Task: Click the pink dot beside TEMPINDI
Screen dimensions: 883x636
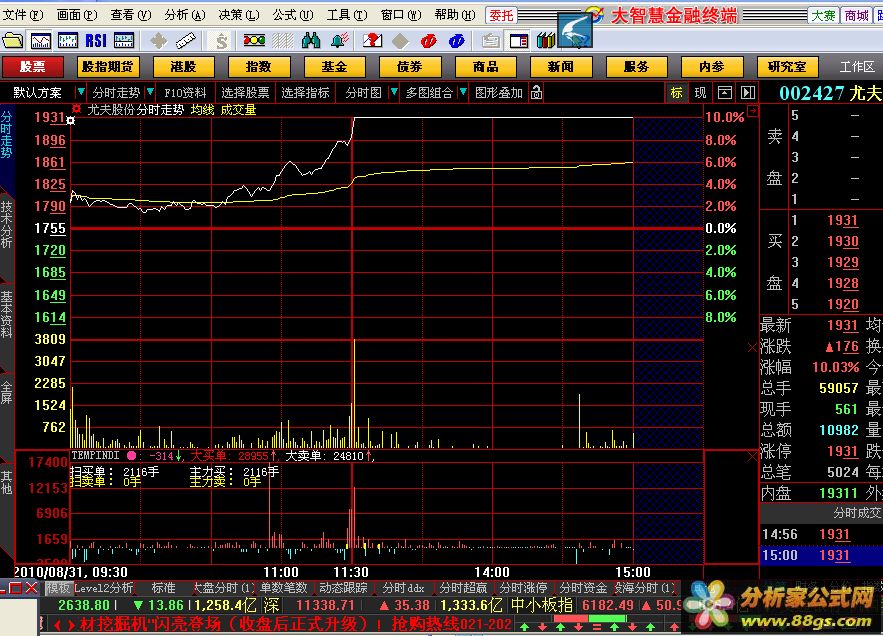Action: click(x=131, y=456)
